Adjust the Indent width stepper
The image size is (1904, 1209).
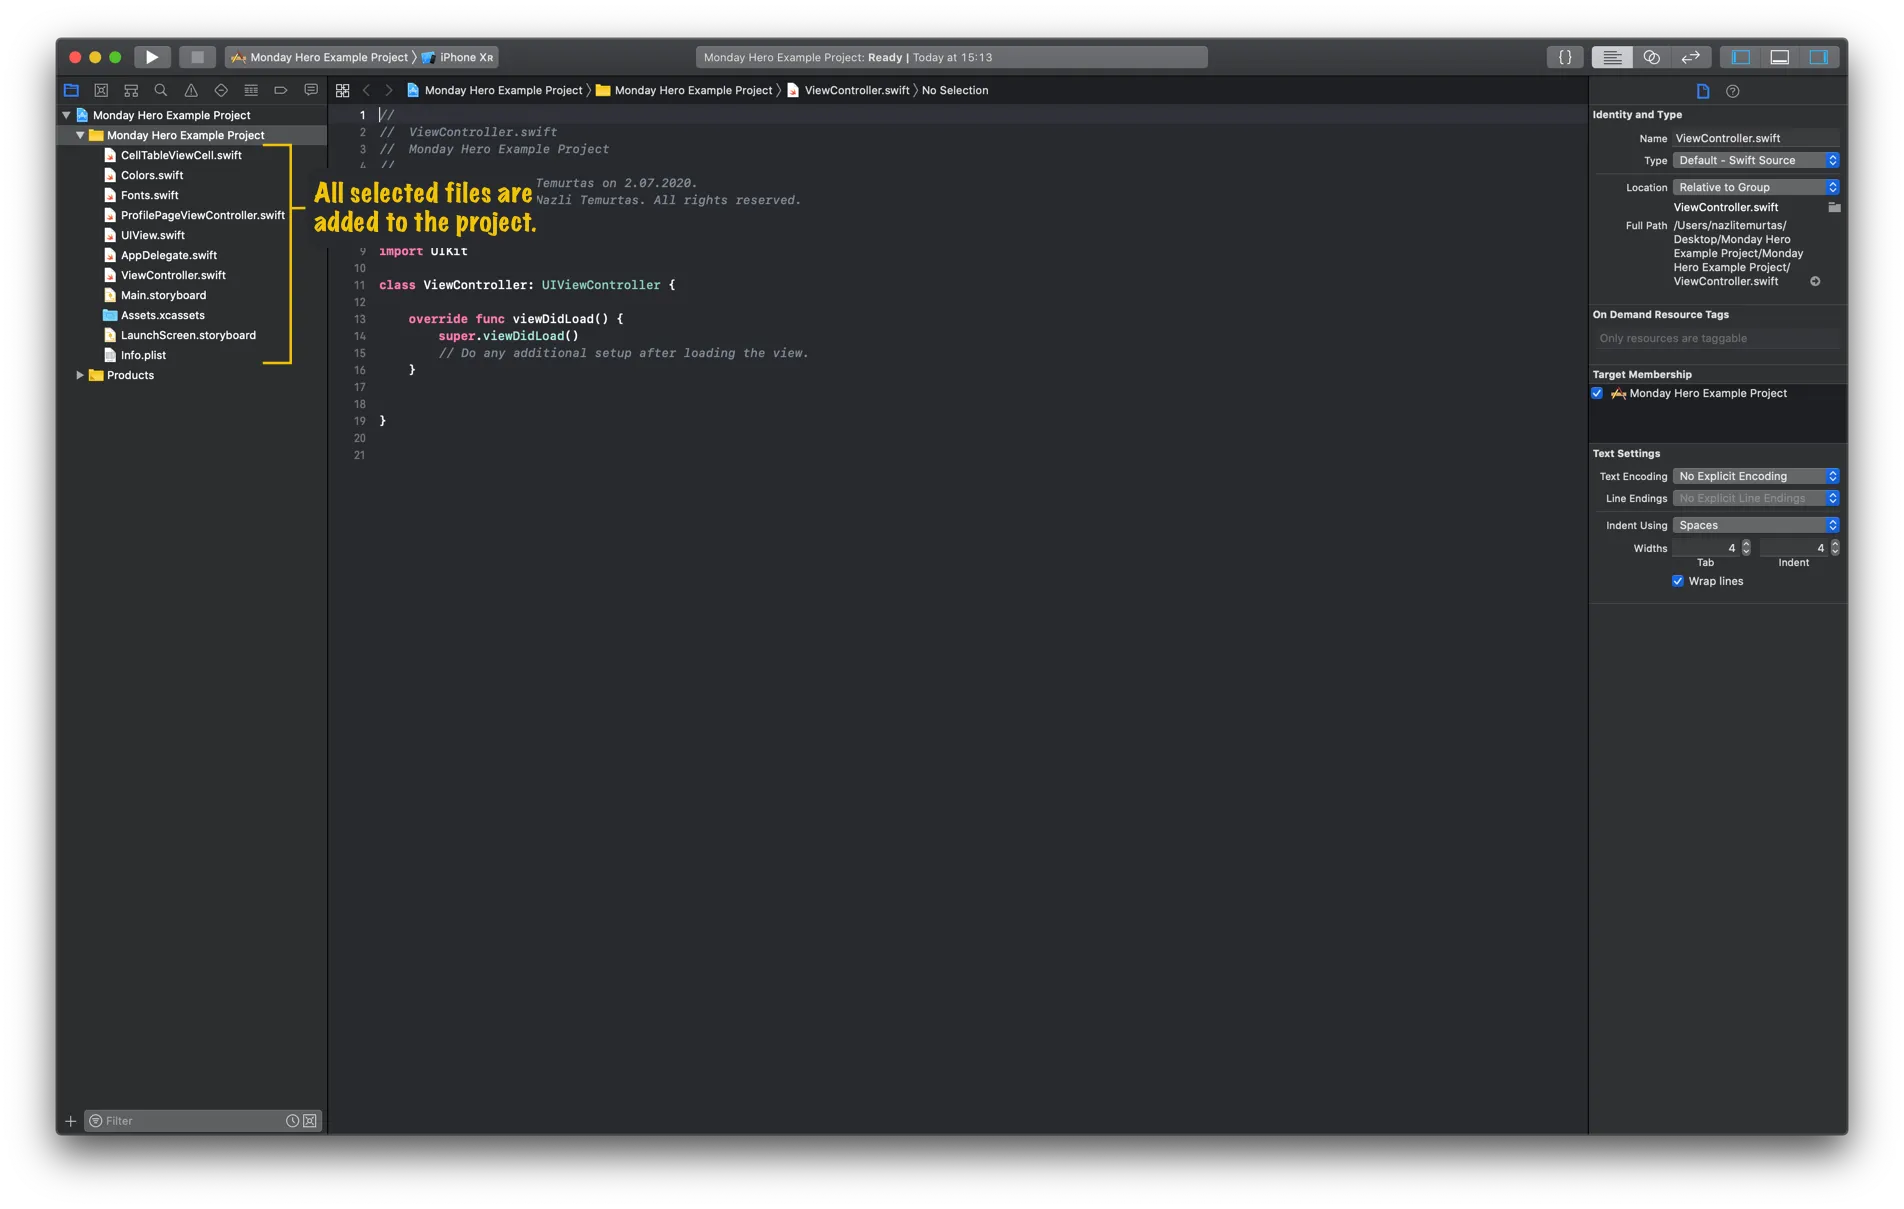click(1835, 548)
